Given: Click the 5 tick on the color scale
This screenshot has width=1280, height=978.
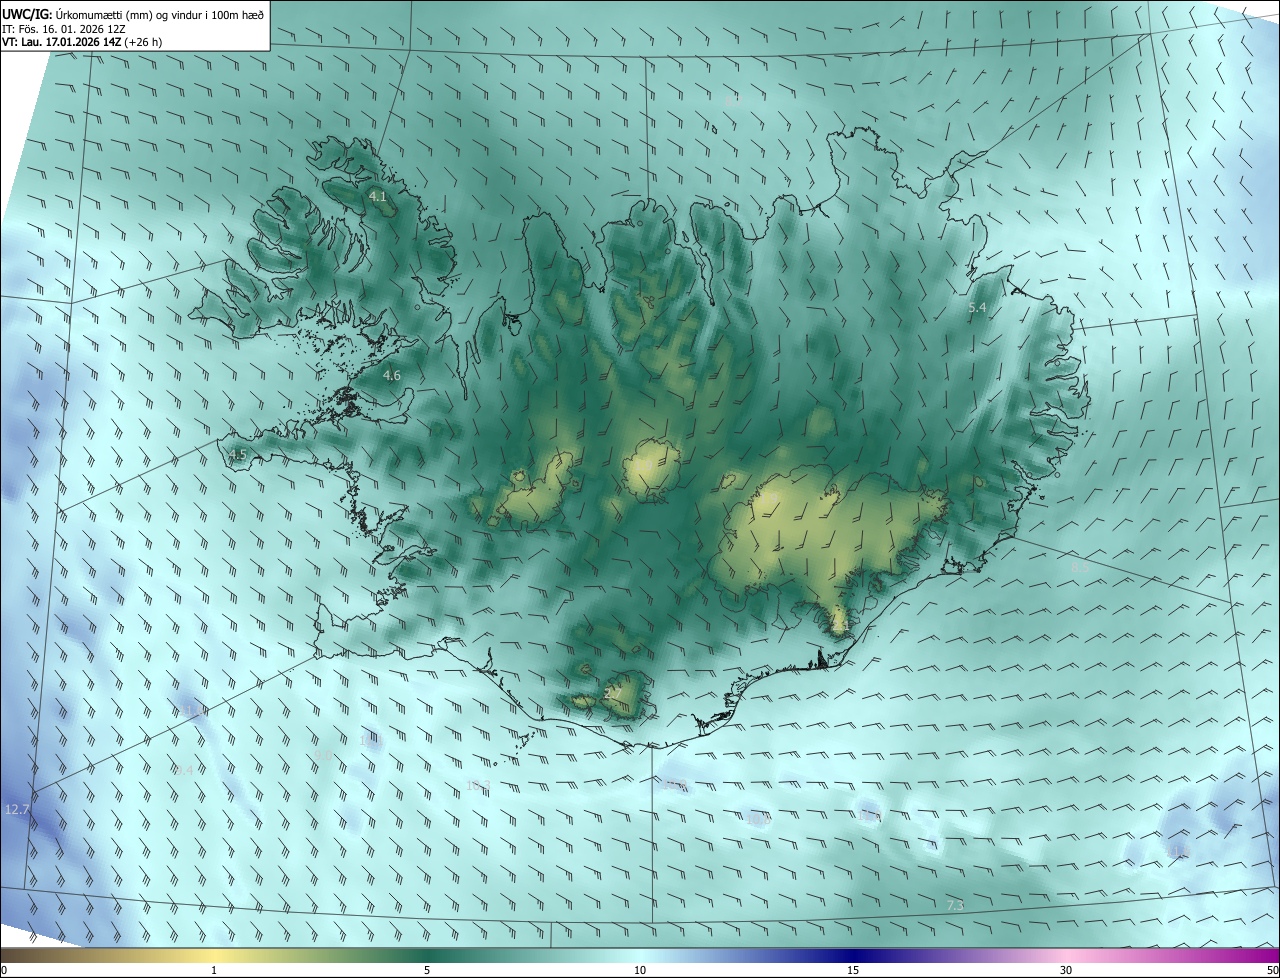Looking at the screenshot, I should point(427,970).
